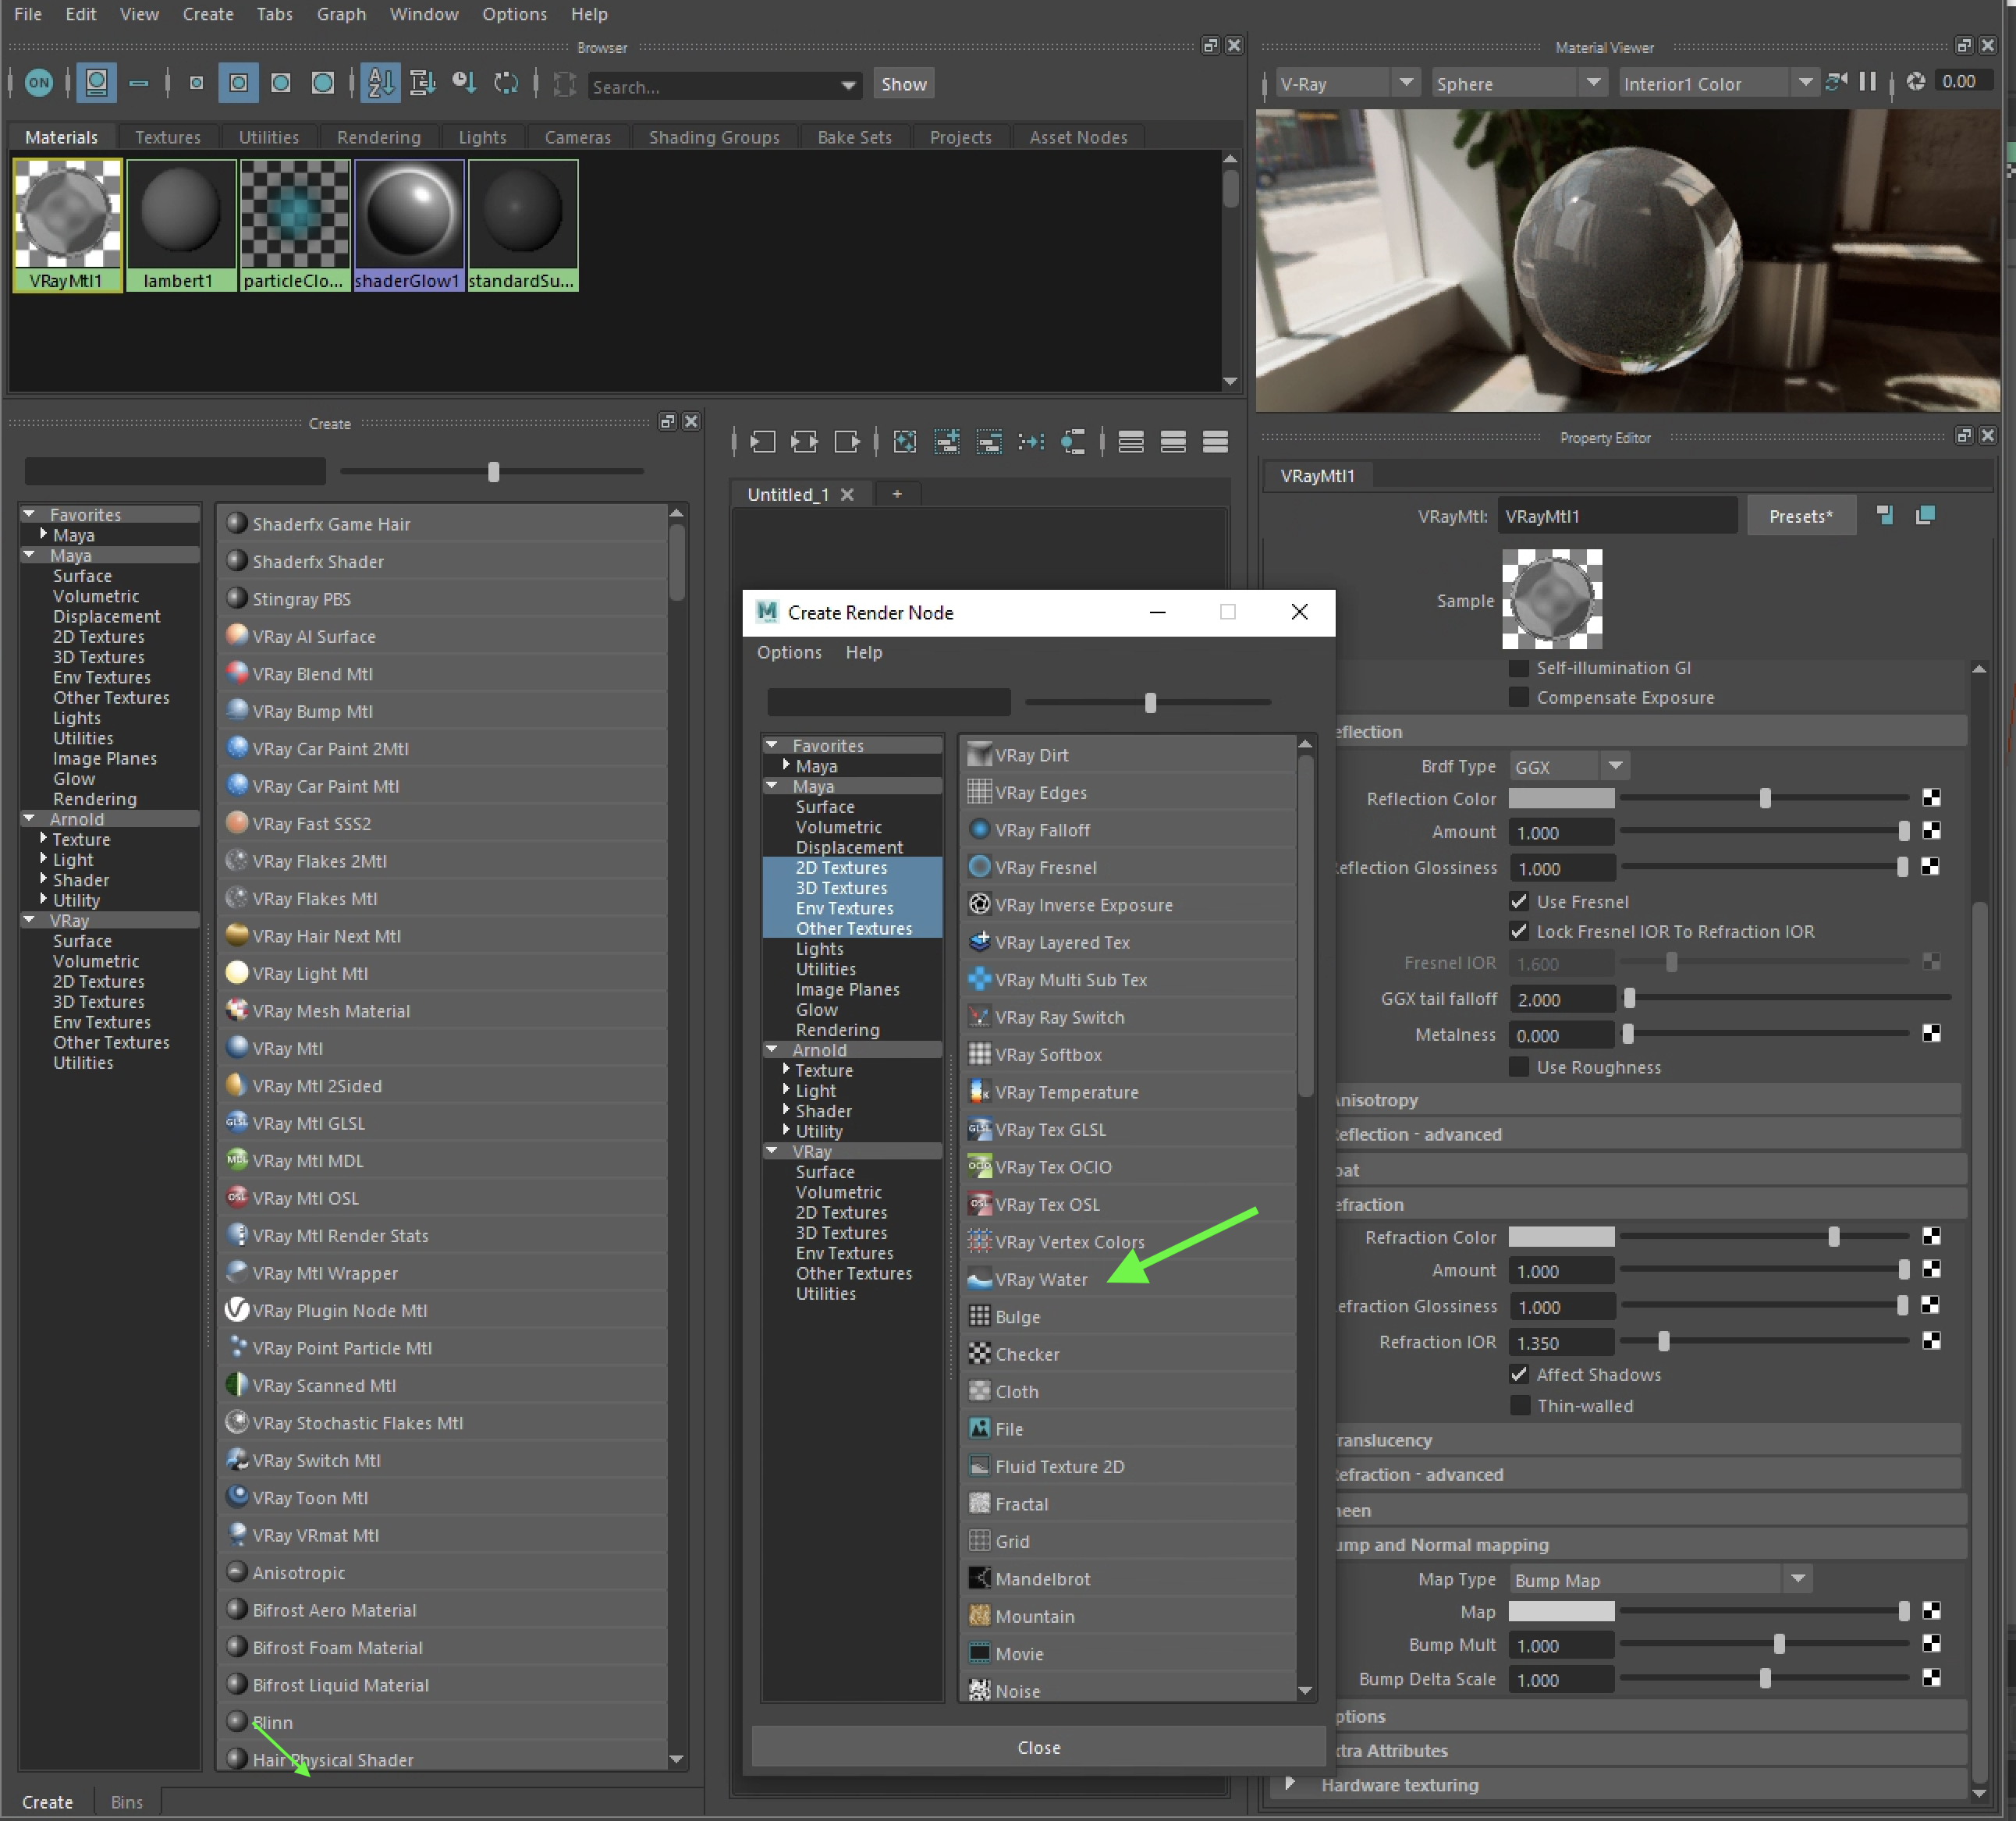Close the Create Render Node dialog with Close button
Screen dimensions: 2016x1821
point(1038,1747)
